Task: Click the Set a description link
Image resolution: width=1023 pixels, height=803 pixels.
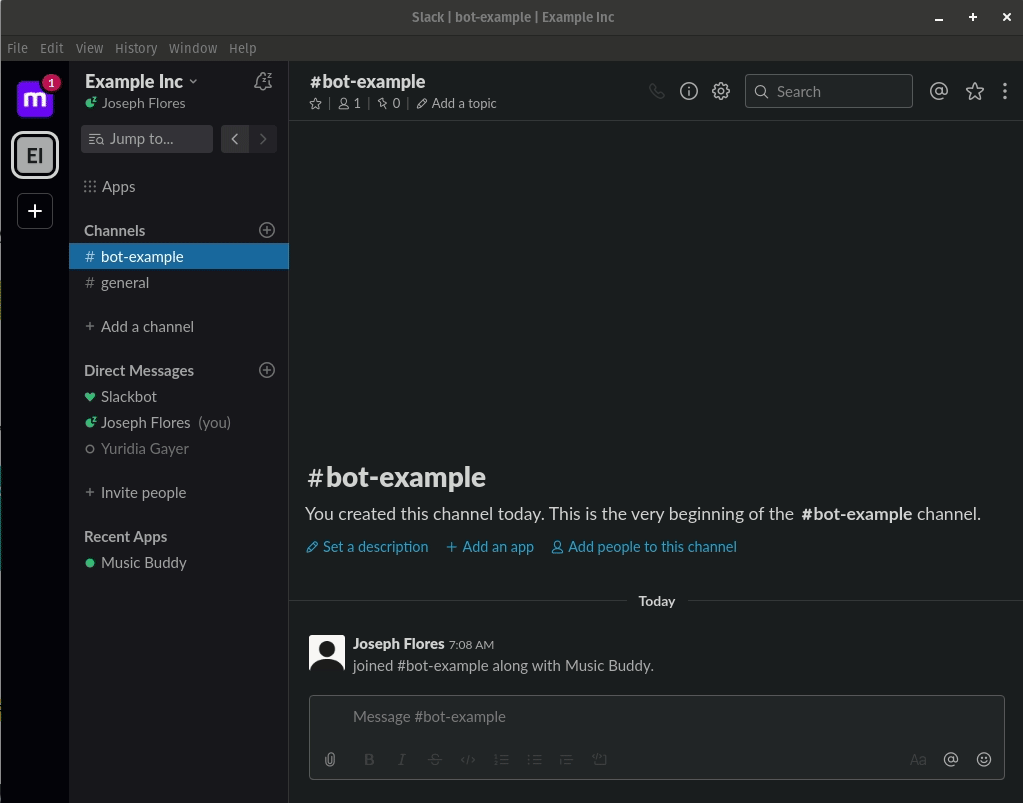Action: (x=367, y=547)
